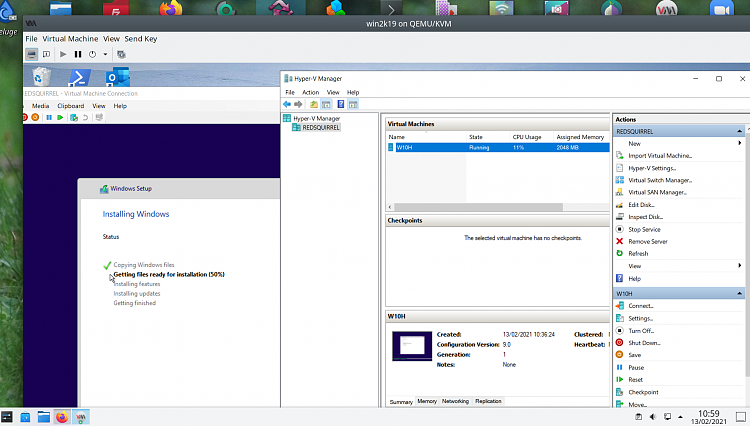Click Connect under W10H actions
The image size is (750, 426).
click(x=641, y=306)
